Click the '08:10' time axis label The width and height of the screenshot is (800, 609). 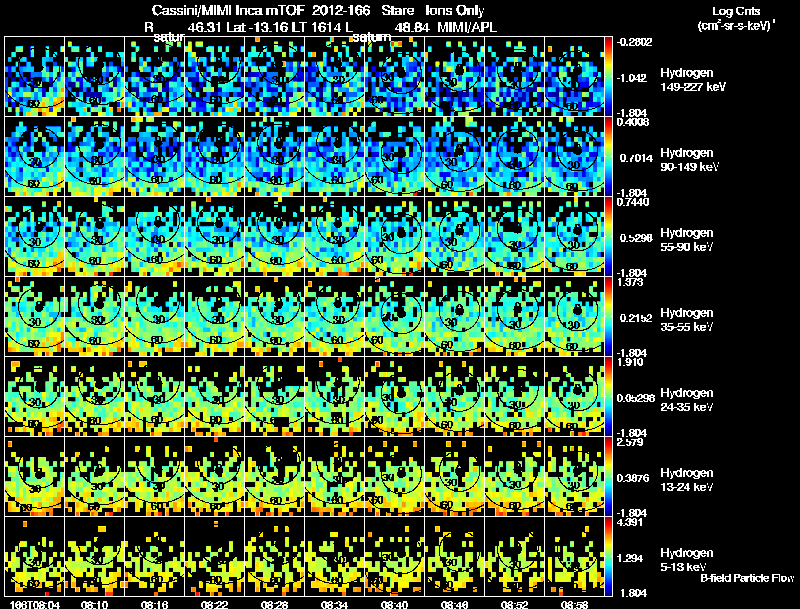click(x=94, y=605)
